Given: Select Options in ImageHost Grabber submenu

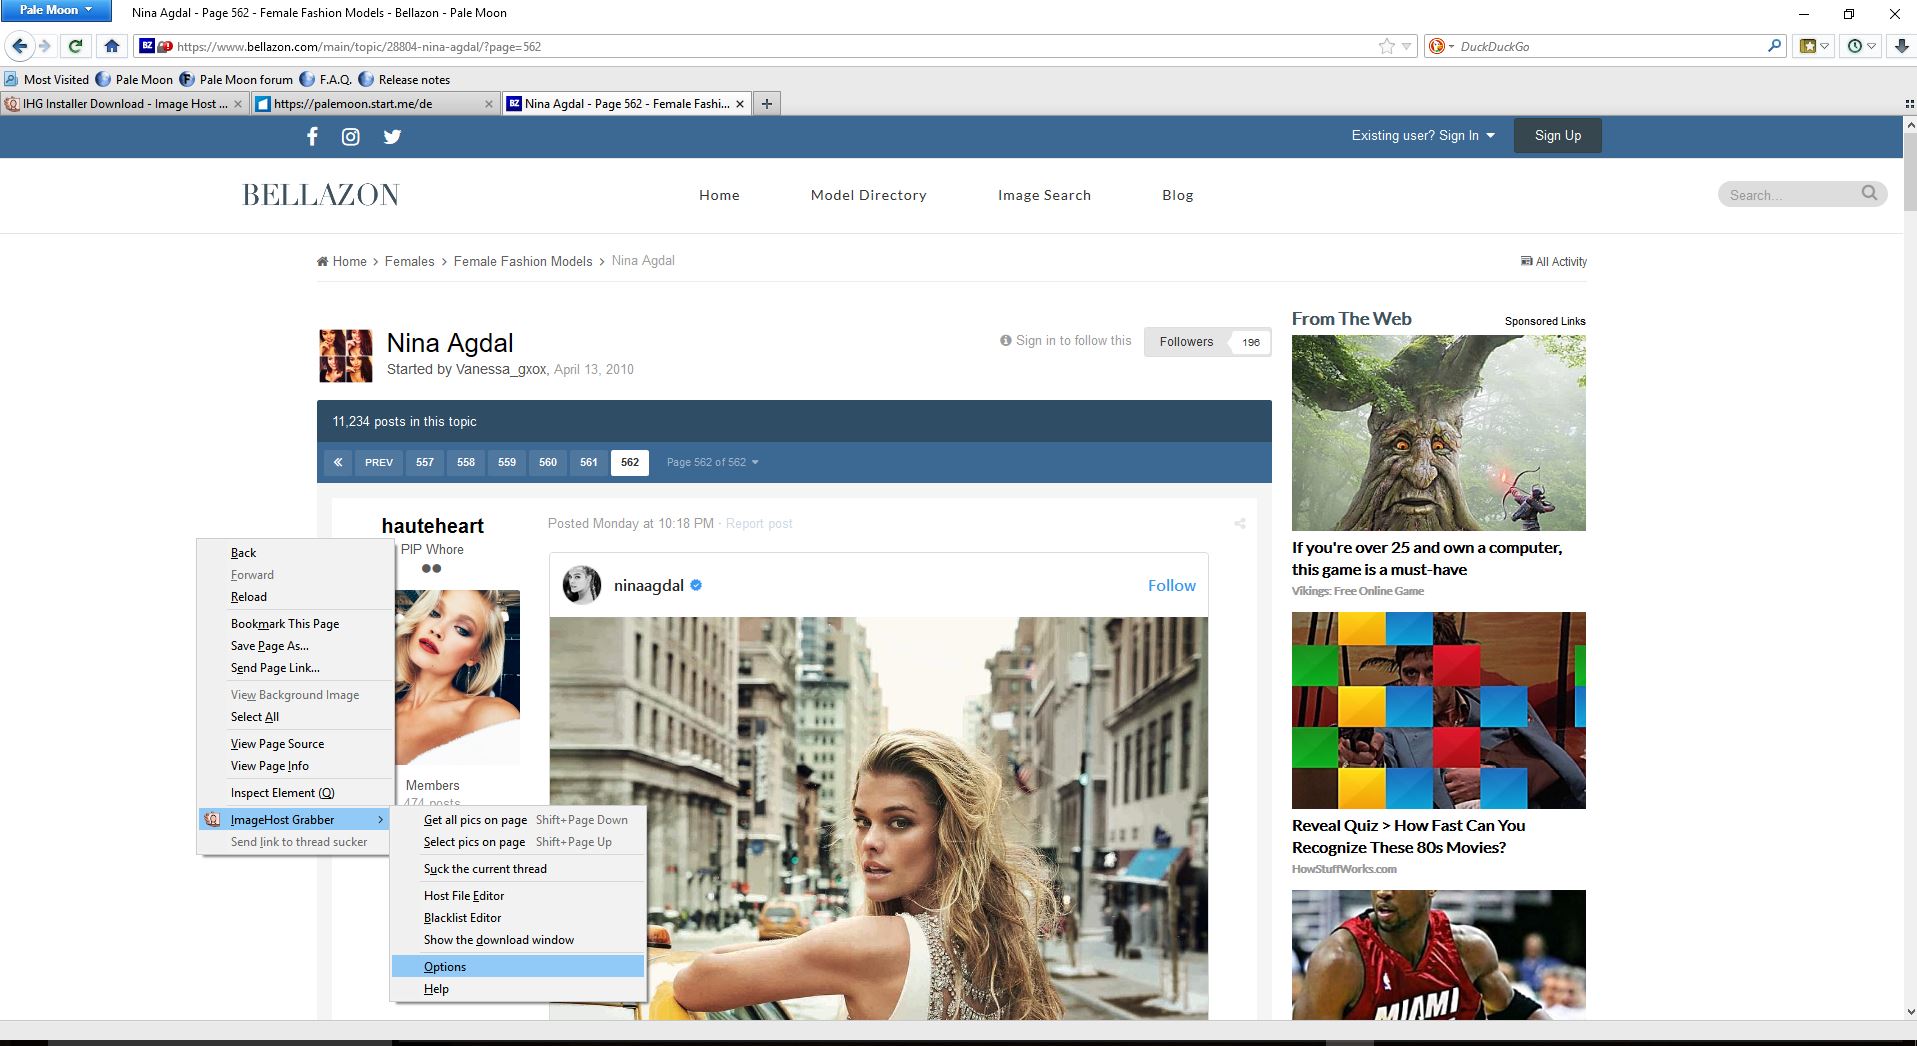Looking at the screenshot, I should click(445, 967).
